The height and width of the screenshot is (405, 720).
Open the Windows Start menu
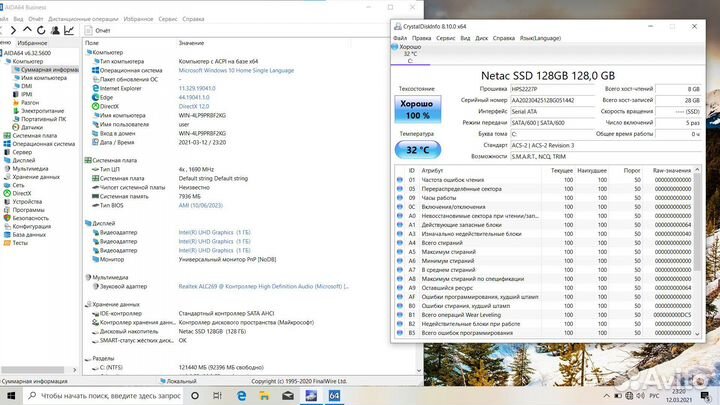click(x=11, y=395)
